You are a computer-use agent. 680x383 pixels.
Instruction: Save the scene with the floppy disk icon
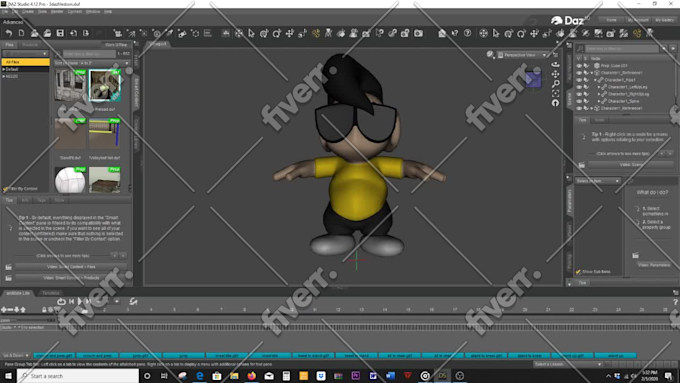tap(60, 33)
